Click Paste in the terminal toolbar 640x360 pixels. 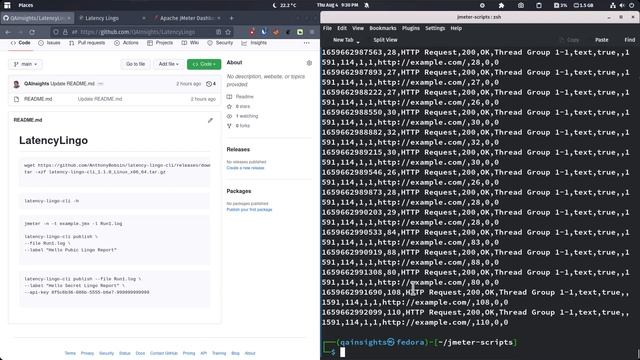click(x=602, y=40)
